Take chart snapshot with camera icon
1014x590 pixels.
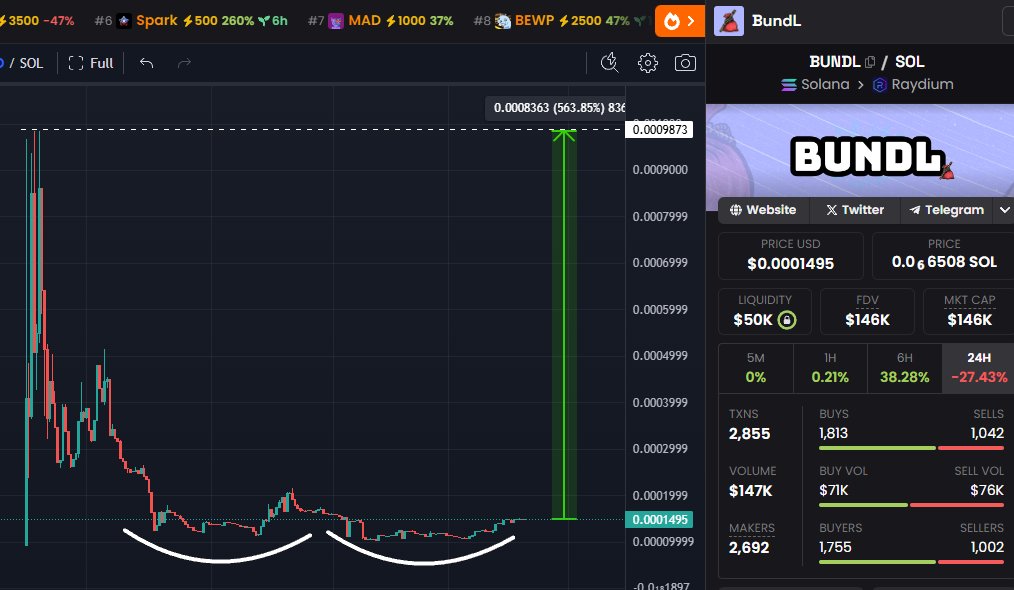(685, 63)
